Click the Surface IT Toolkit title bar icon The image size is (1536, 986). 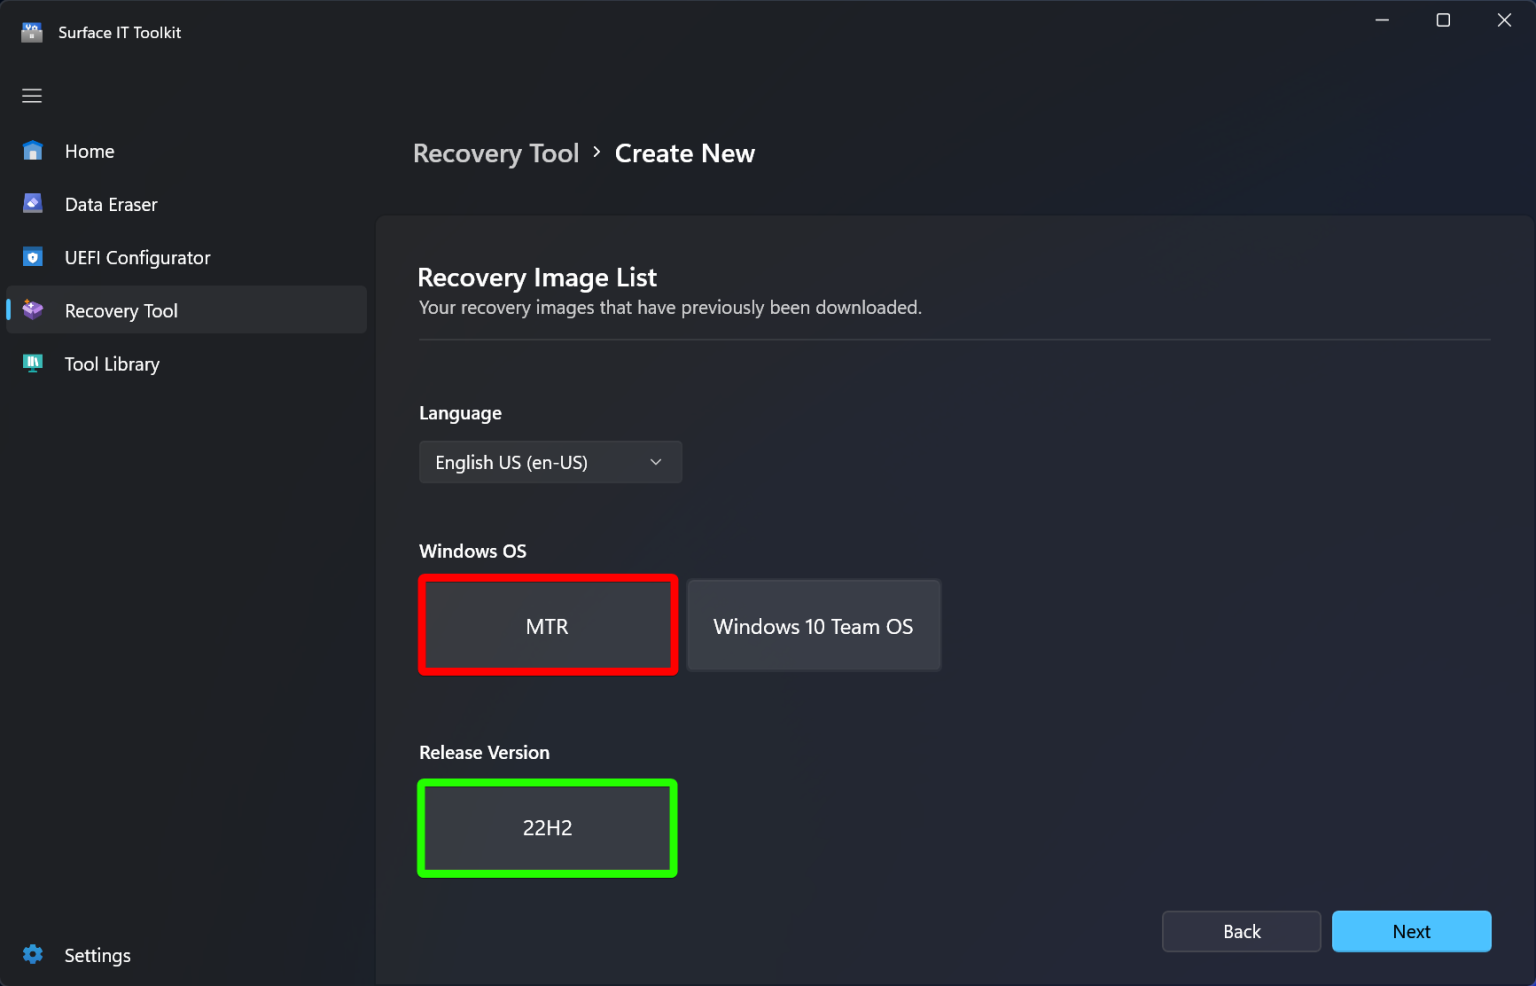pos(31,31)
